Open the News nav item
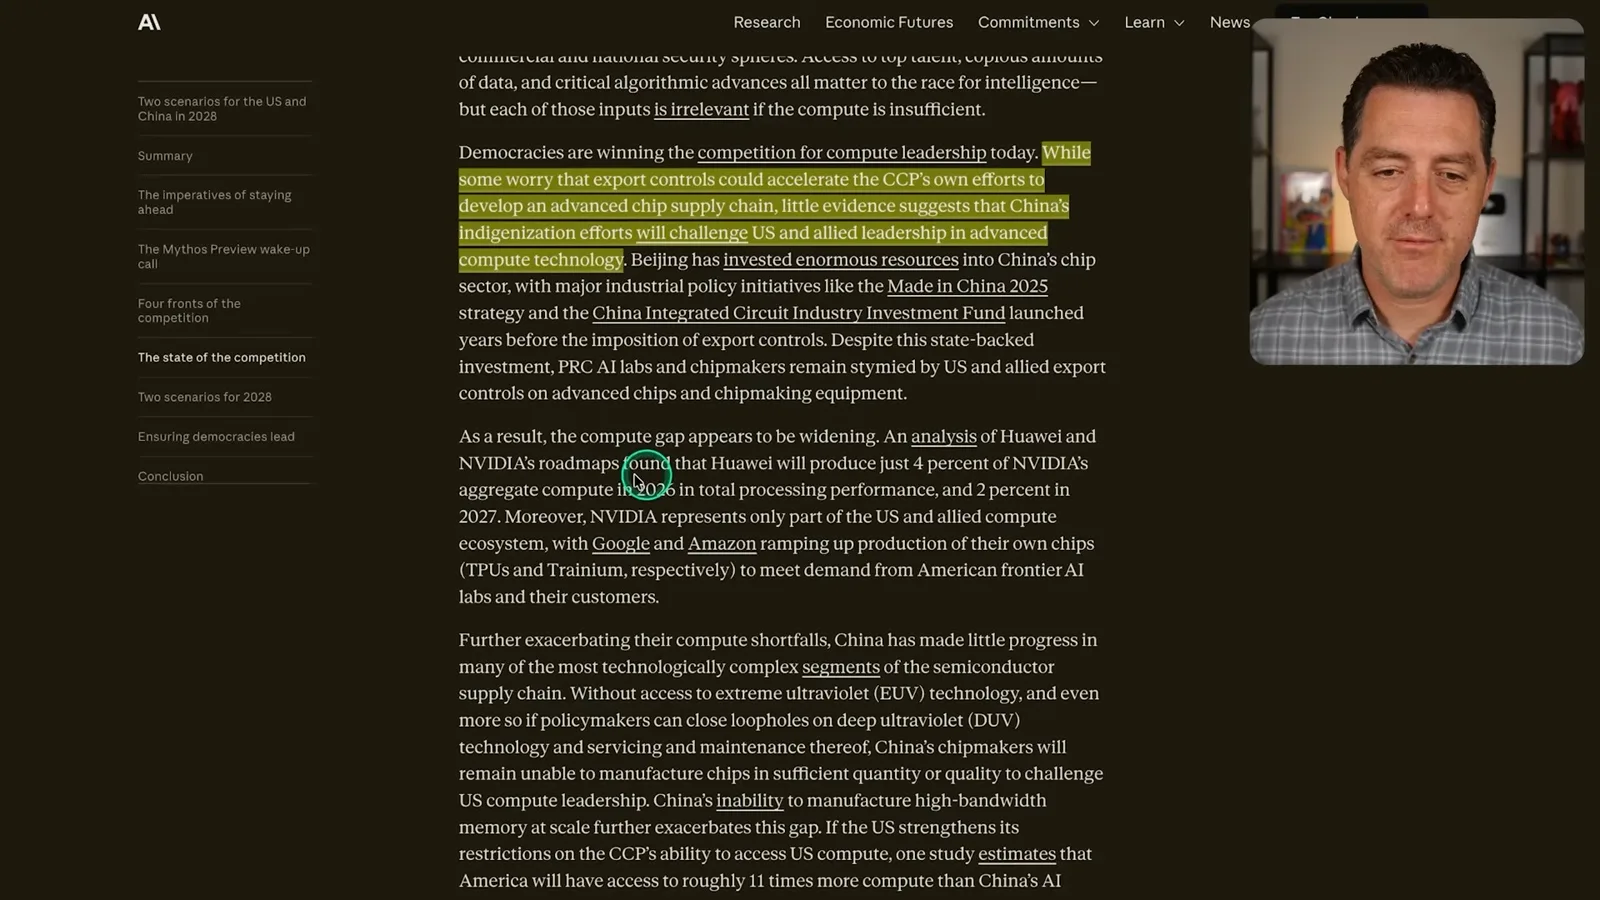This screenshot has width=1600, height=900. point(1230,22)
